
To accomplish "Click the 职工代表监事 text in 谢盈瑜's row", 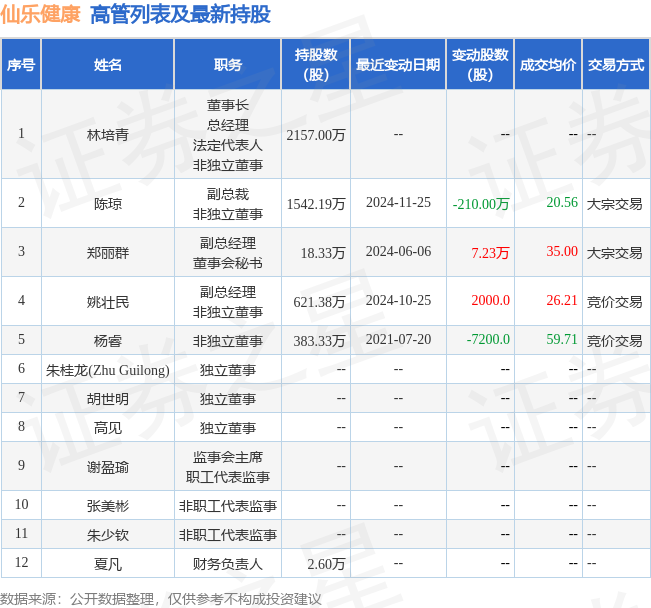I will [228, 477].
